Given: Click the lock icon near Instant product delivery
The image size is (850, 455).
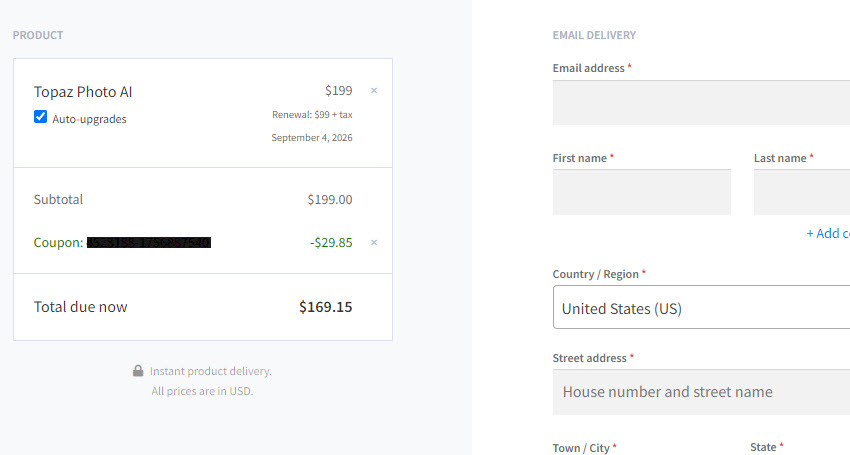Looking at the screenshot, I should [x=138, y=371].
